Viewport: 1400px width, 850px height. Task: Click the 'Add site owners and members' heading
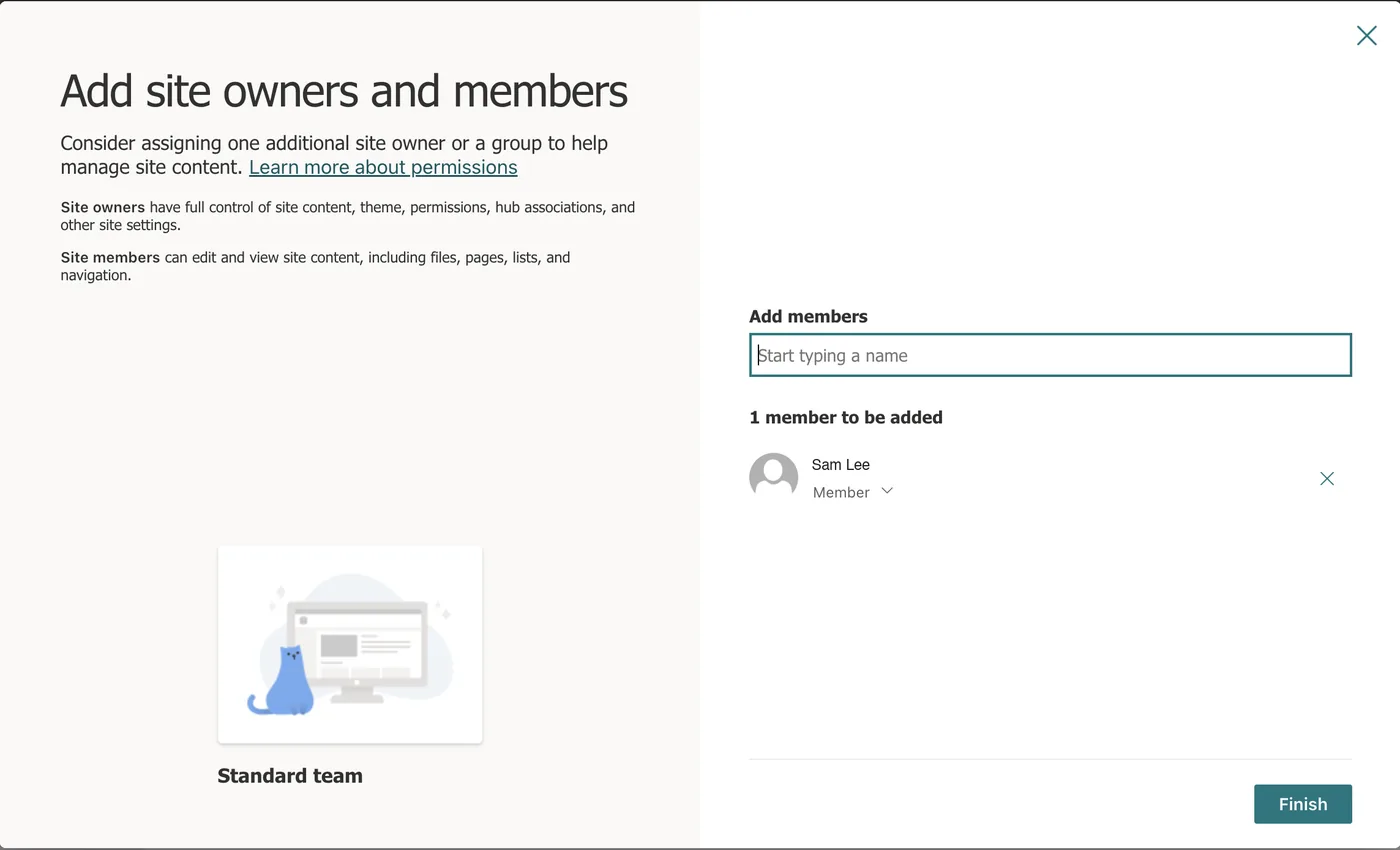coord(344,91)
